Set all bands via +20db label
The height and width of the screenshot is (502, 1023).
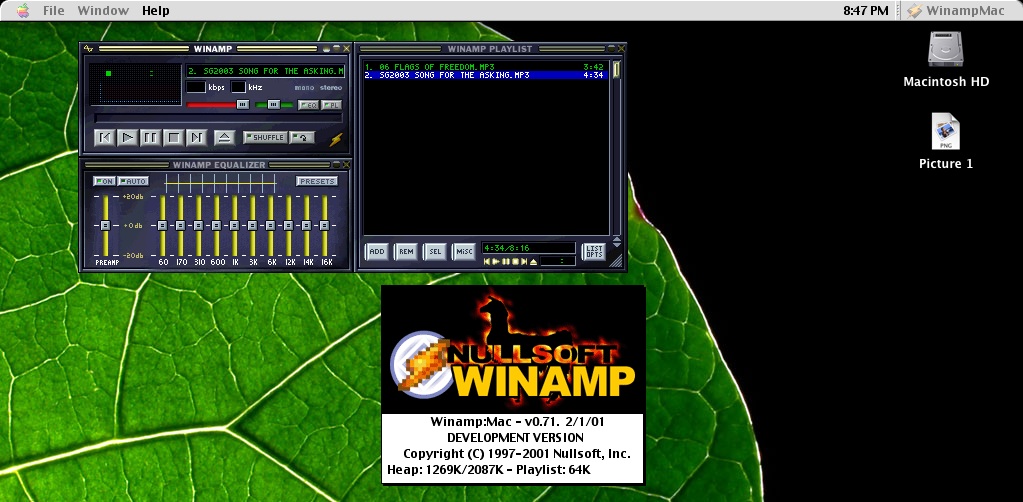(132, 196)
